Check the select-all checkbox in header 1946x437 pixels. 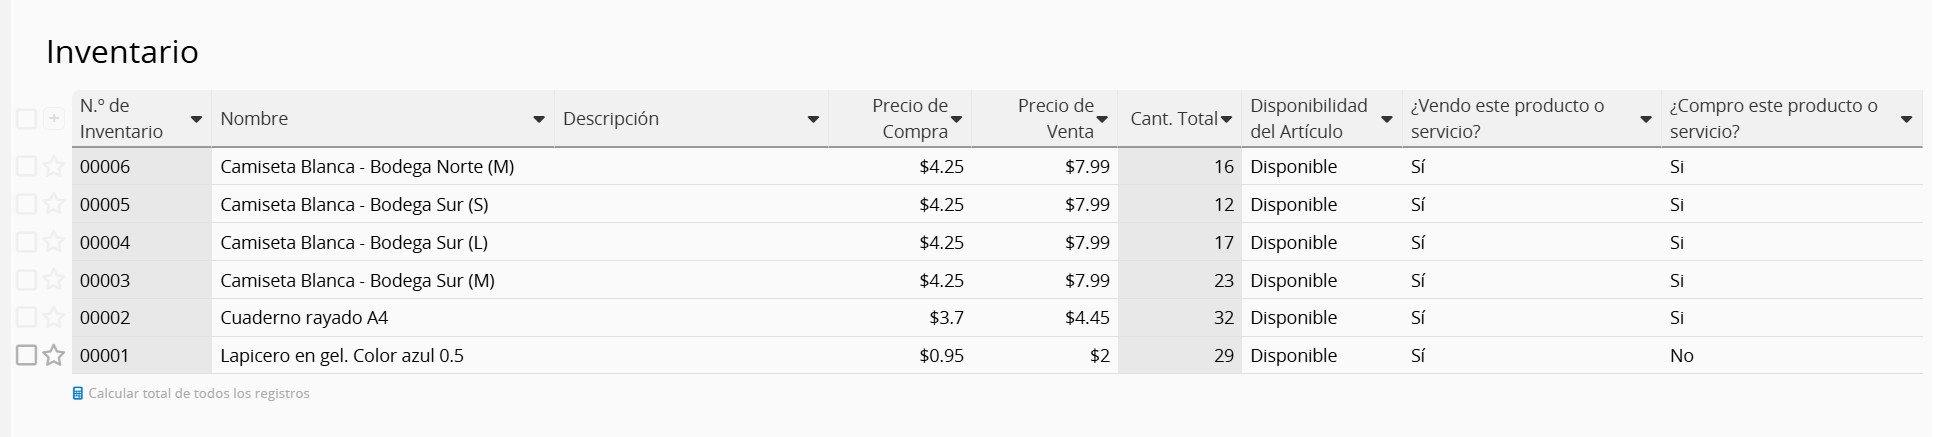(27, 119)
